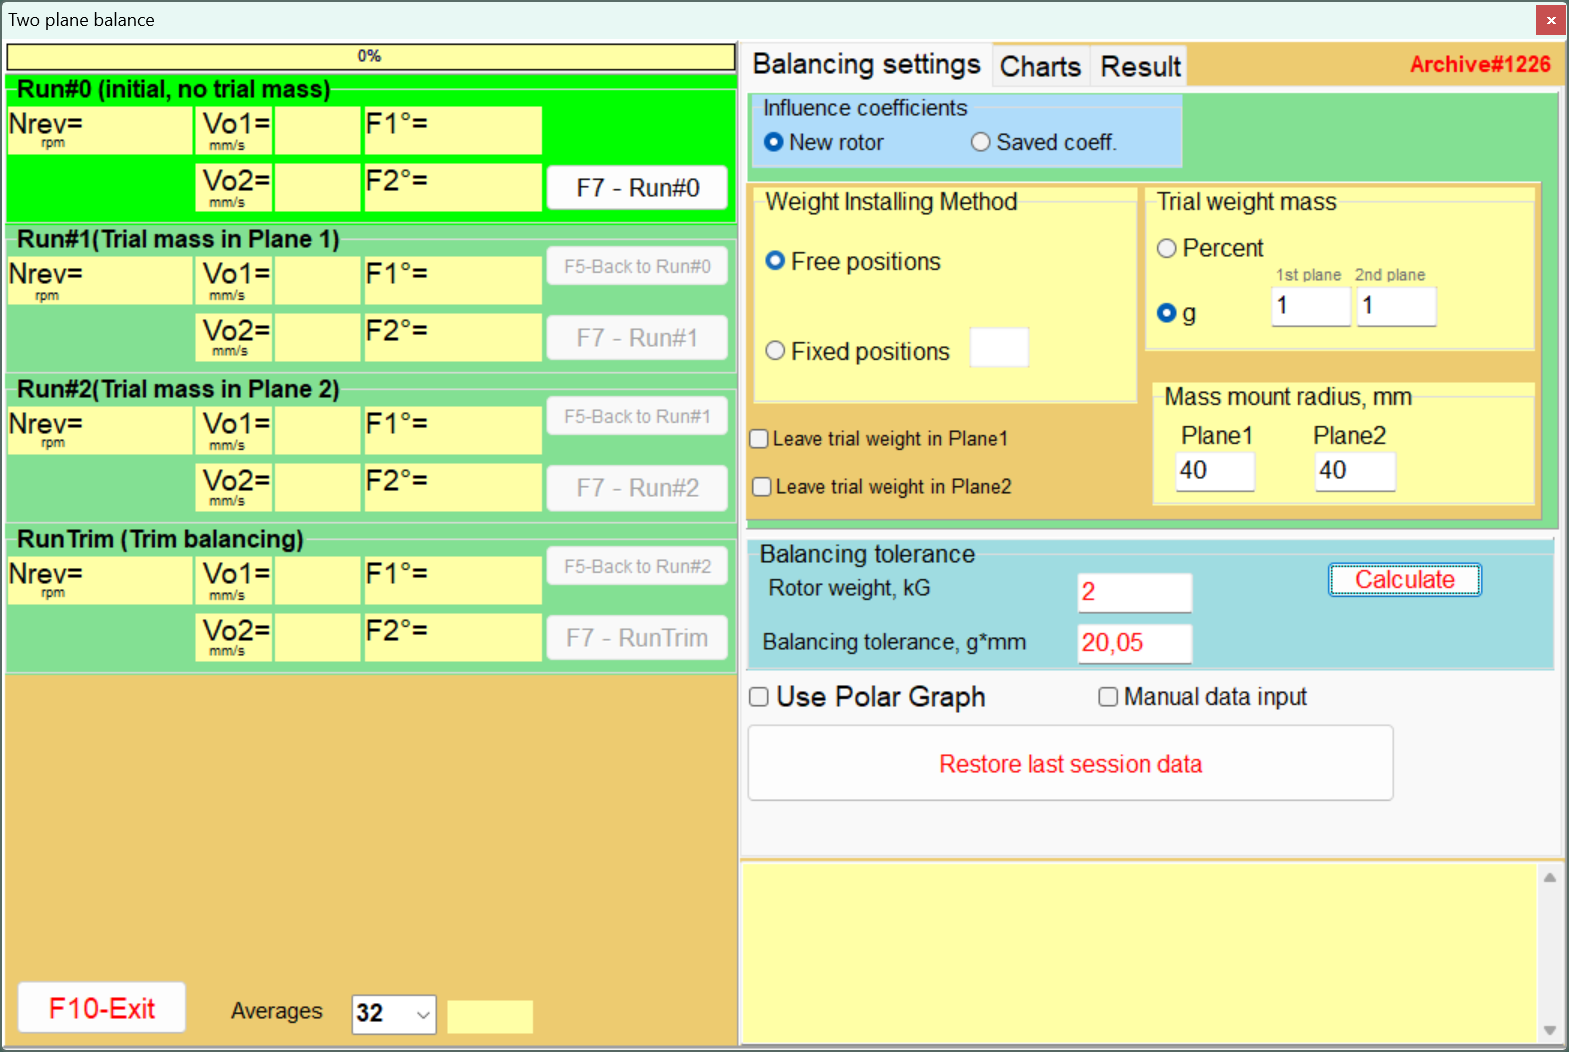Close the Two plane balance window
The height and width of the screenshot is (1052, 1569).
[1550, 20]
